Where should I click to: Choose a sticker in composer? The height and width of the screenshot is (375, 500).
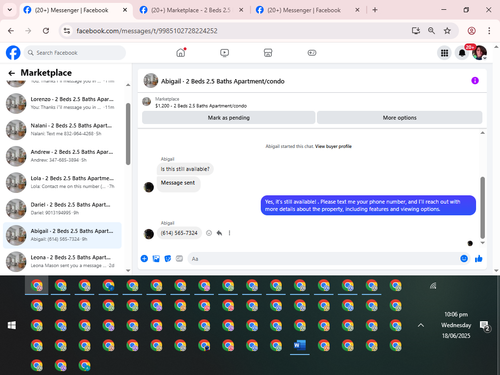(168, 258)
